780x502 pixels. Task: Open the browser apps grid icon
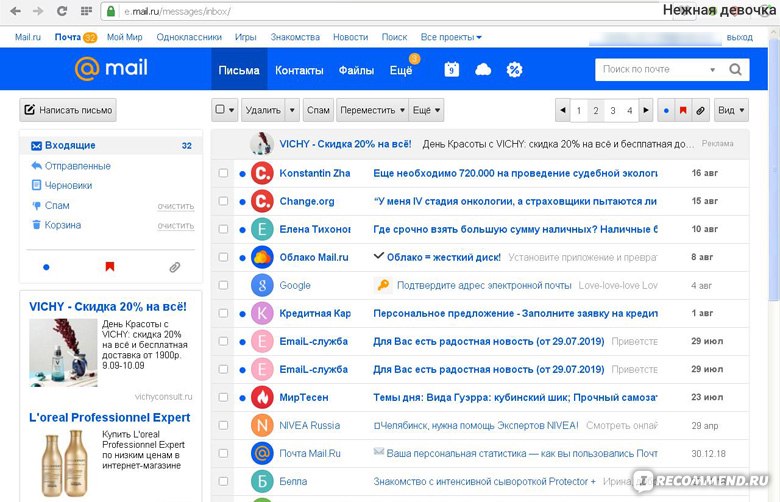click(x=86, y=11)
